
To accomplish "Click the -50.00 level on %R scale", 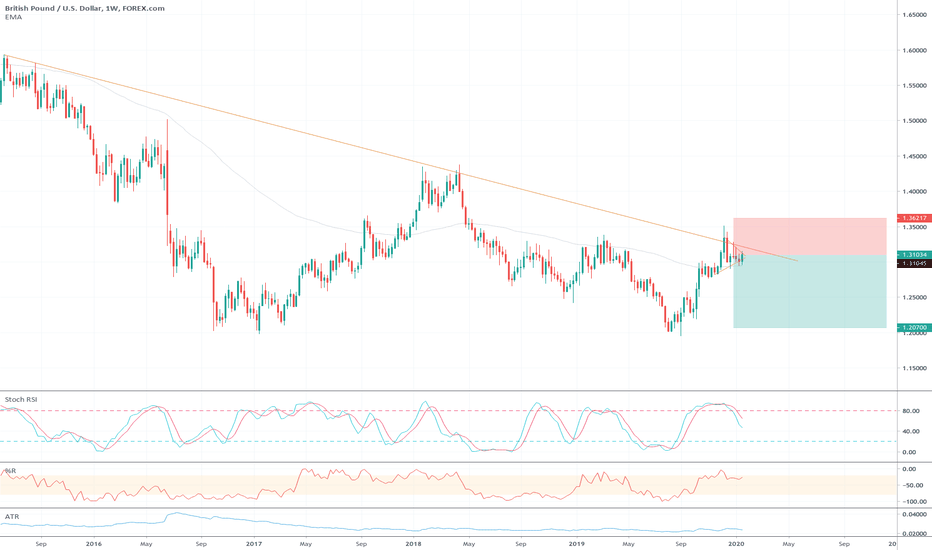I will (x=910, y=483).
